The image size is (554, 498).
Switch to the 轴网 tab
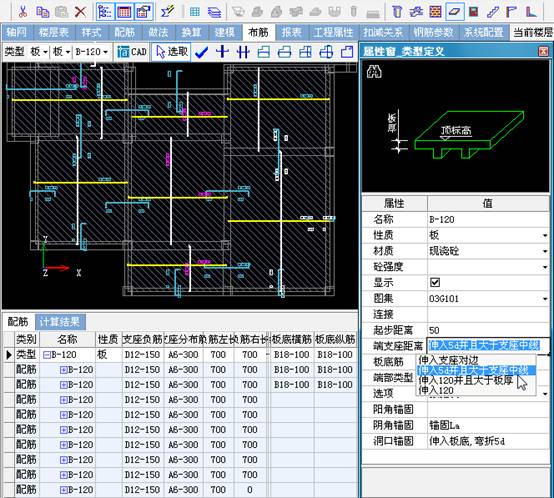(x=17, y=32)
